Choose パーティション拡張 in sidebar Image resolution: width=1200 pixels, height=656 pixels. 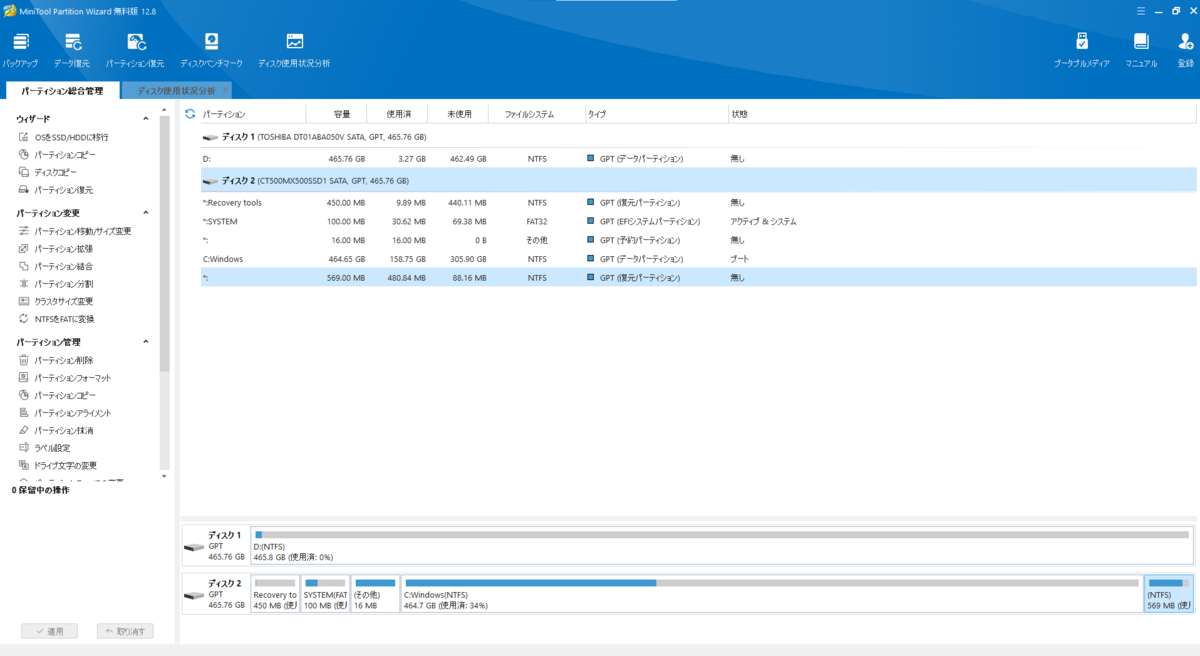click(55, 249)
